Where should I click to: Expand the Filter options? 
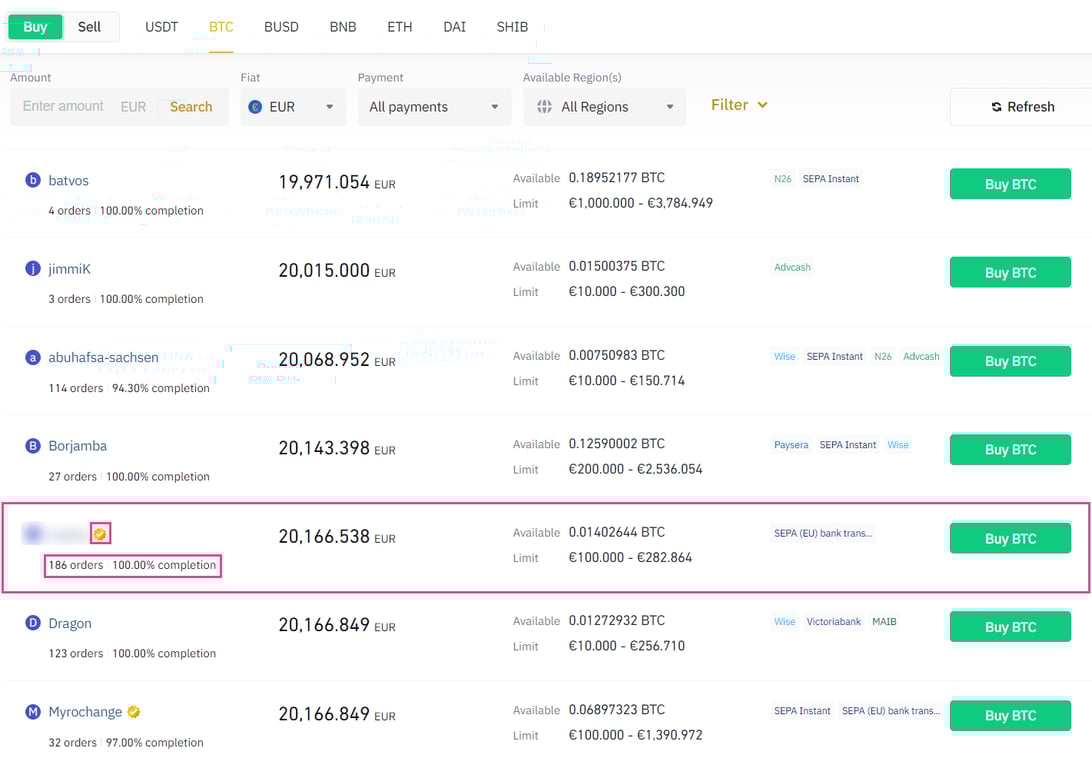739,105
